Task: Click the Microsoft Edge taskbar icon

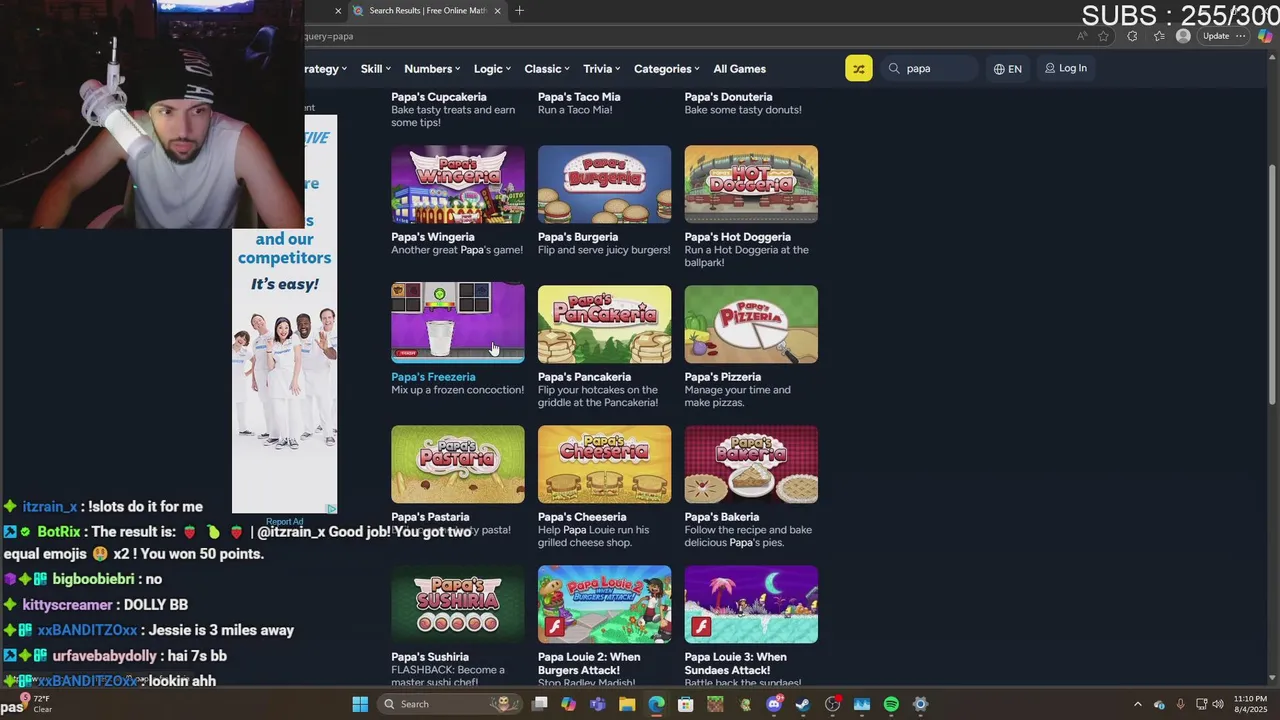Action: pyautogui.click(x=656, y=704)
